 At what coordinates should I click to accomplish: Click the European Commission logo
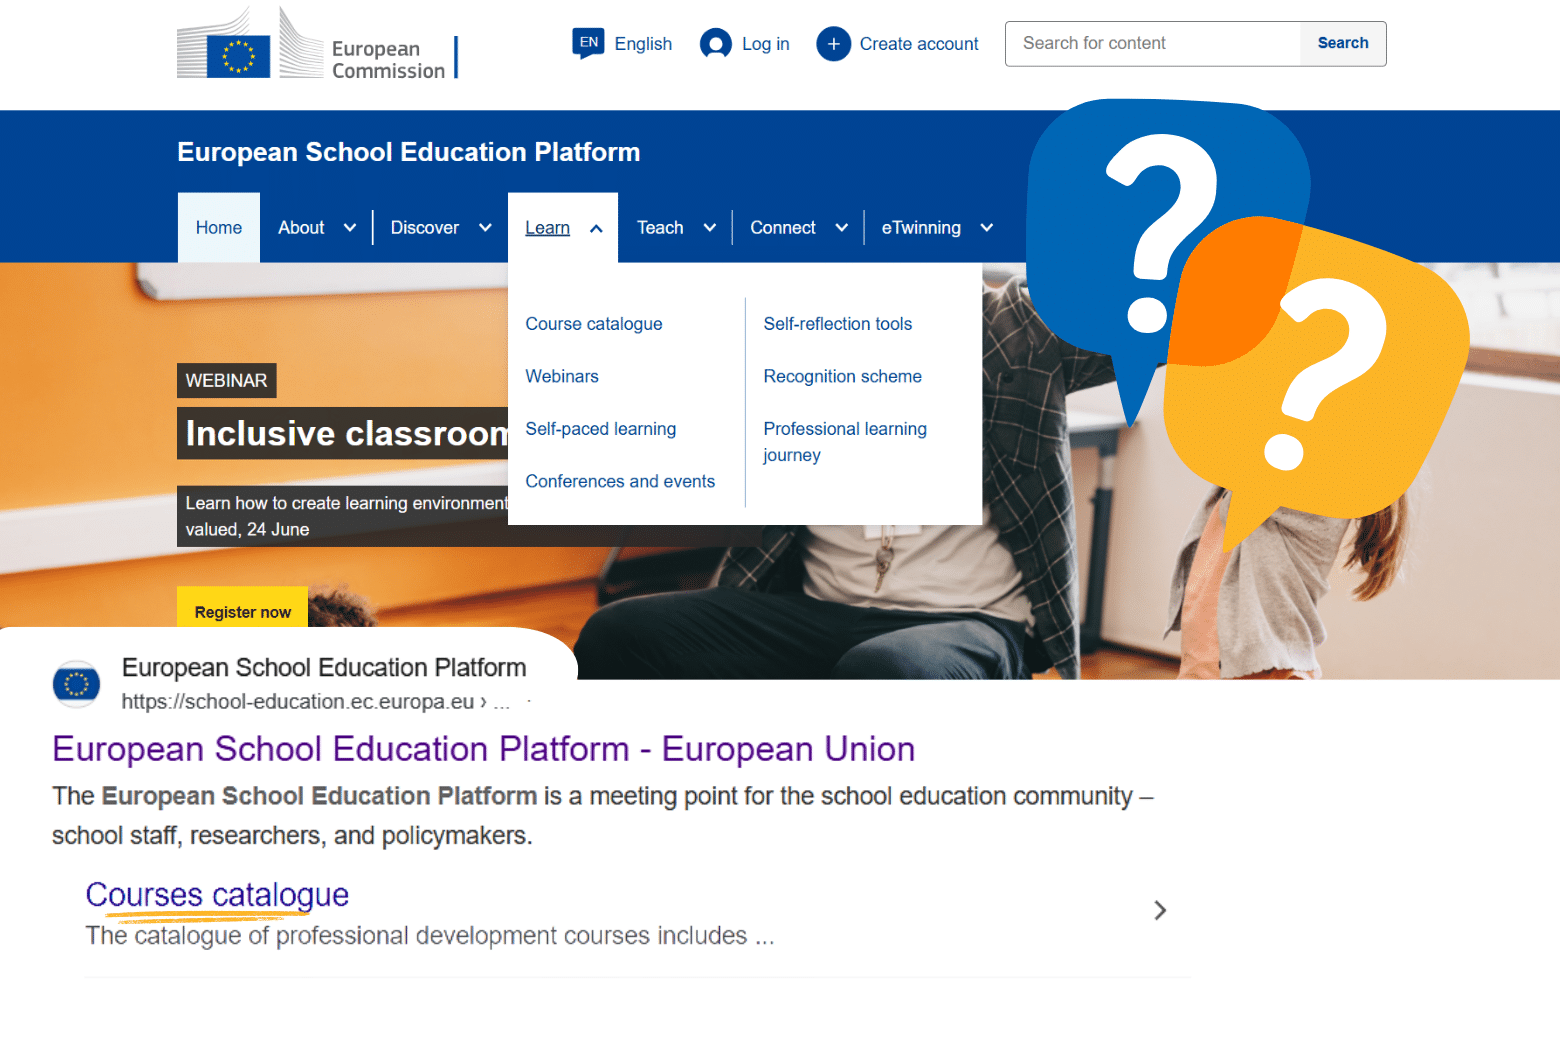tap(317, 45)
